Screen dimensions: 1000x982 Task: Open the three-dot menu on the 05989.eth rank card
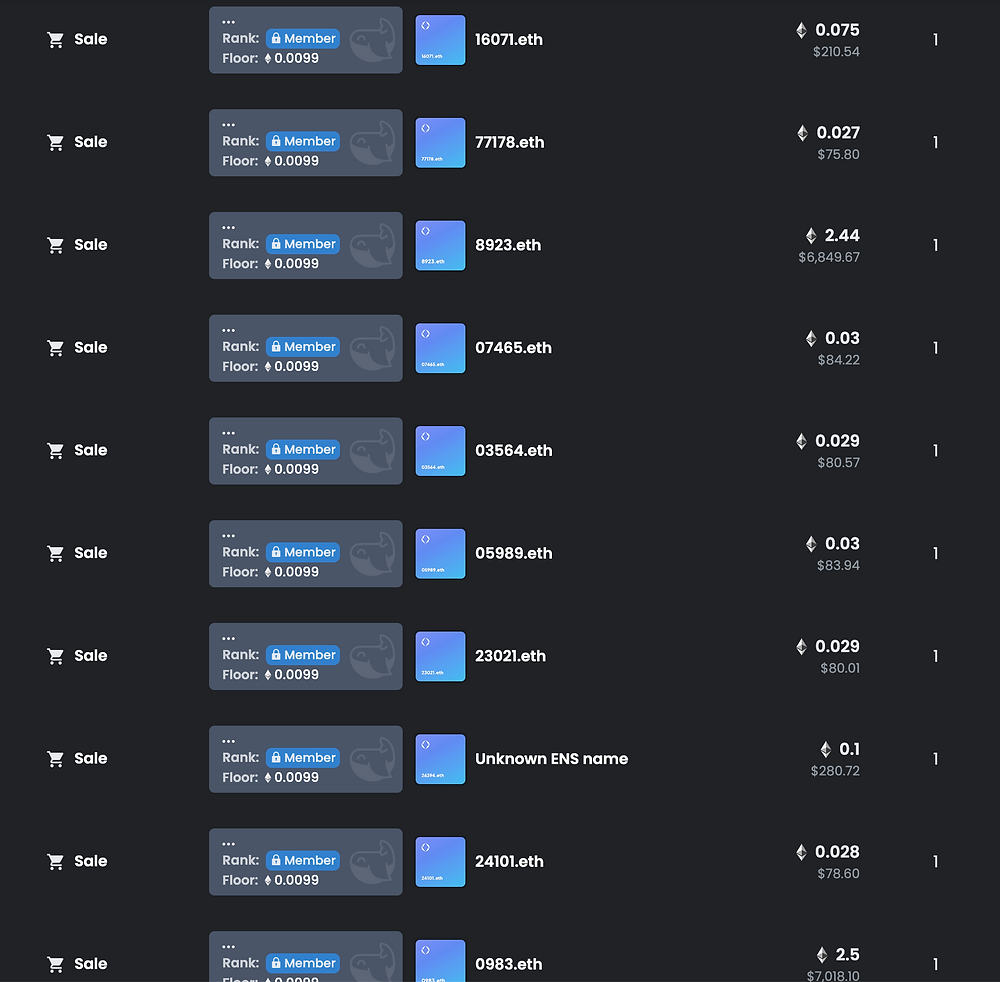point(228,536)
